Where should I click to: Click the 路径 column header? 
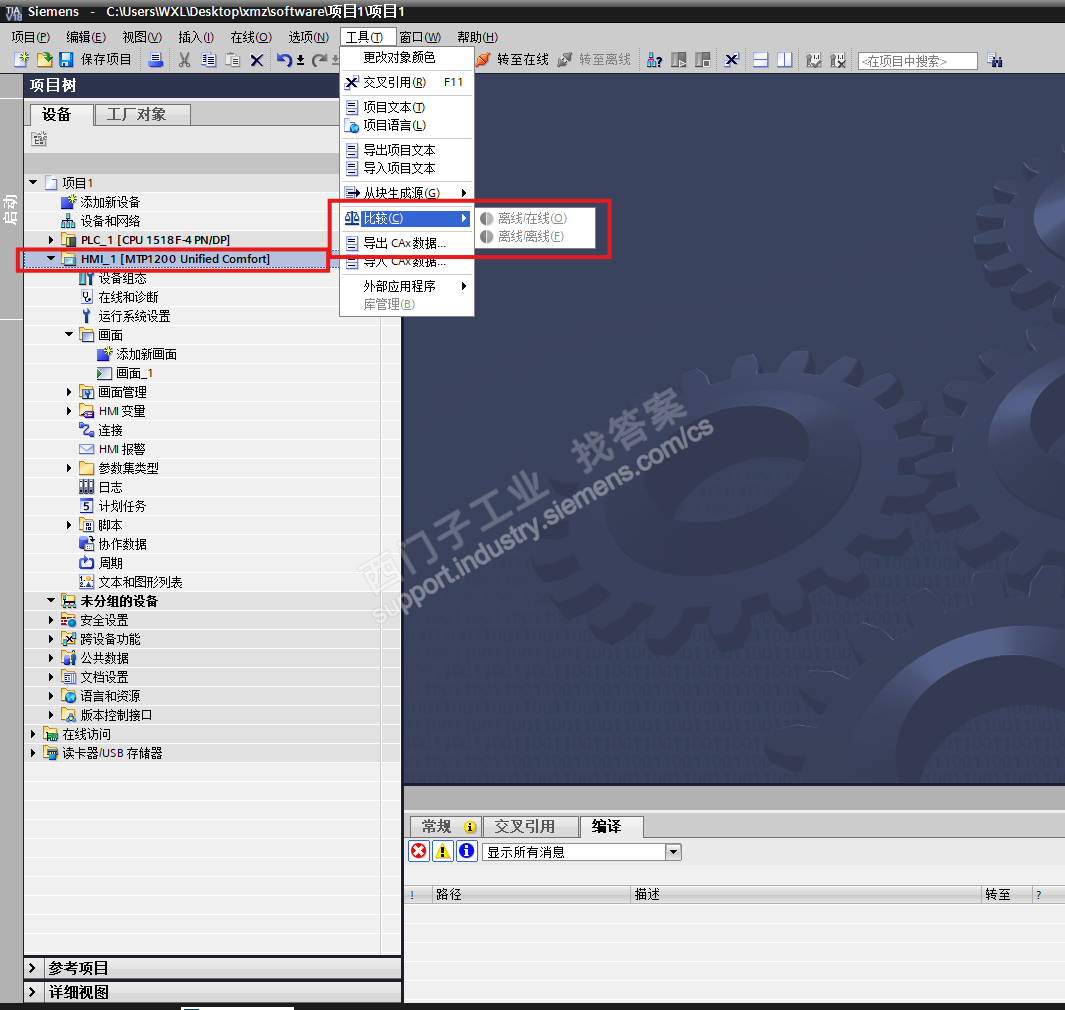[x=532, y=895]
